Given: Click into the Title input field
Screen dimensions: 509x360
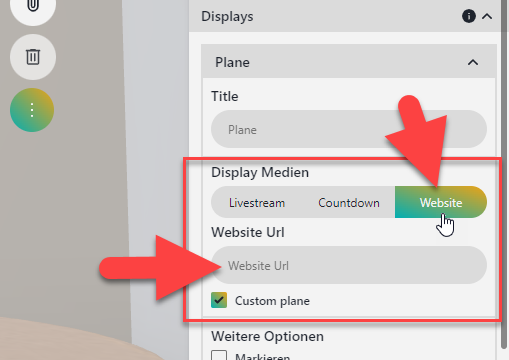Looking at the screenshot, I should (349, 129).
